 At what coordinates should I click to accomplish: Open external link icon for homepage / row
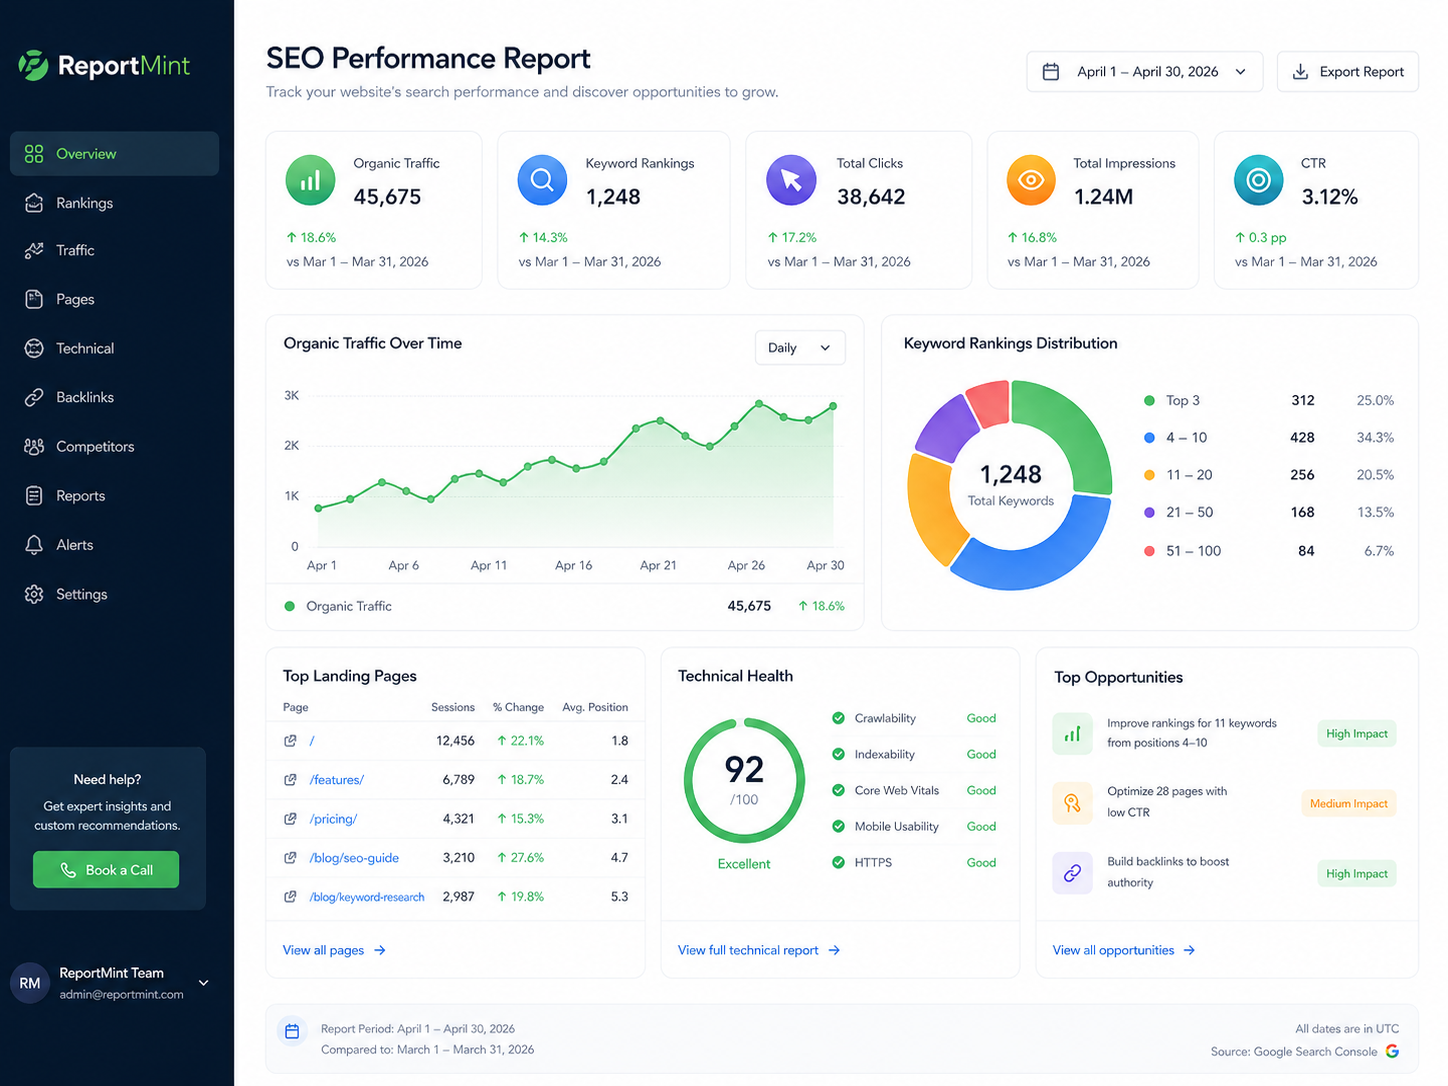tap(290, 740)
